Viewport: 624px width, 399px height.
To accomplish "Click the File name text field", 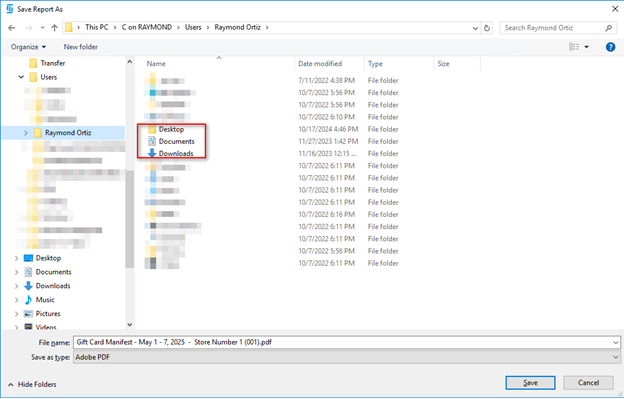I will [342, 343].
